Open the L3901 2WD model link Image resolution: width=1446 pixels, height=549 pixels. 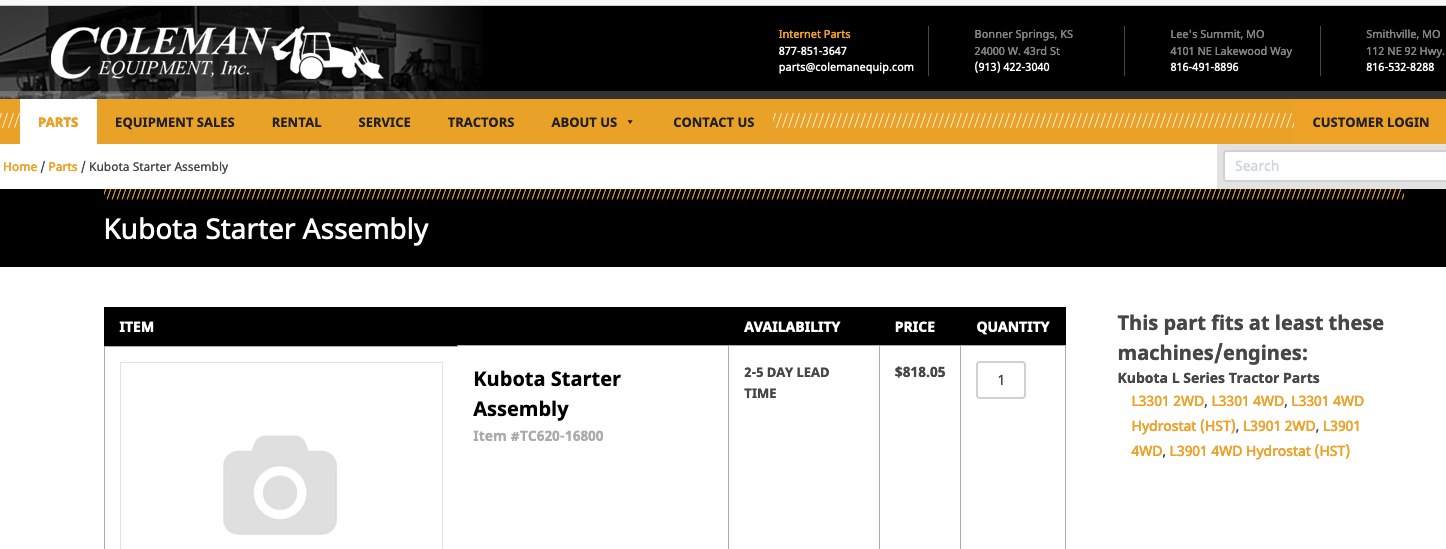[x=1279, y=426]
